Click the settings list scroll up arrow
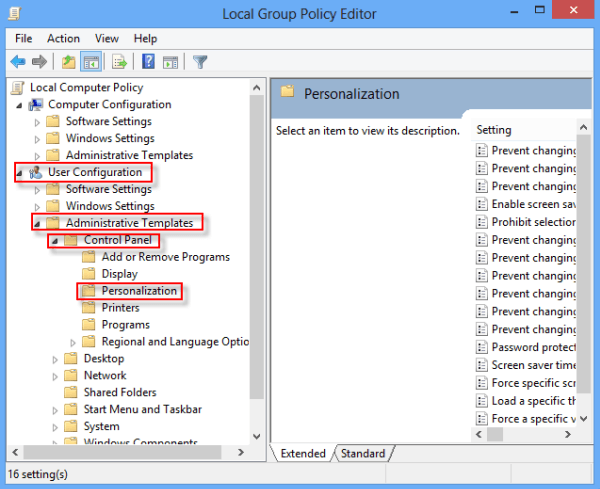The height and width of the screenshot is (489, 600). tap(583, 127)
